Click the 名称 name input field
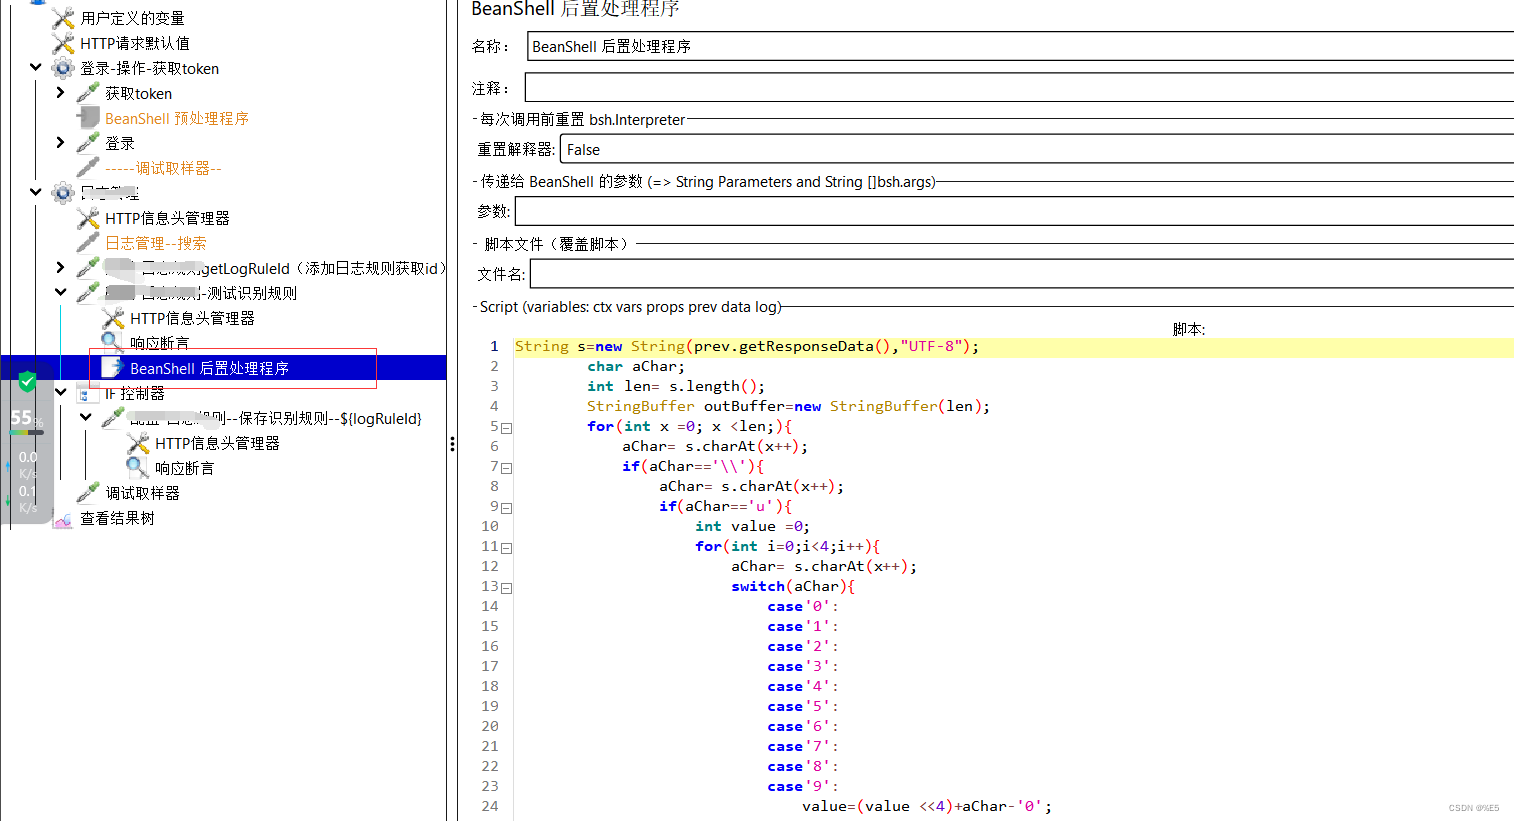This screenshot has height=821, width=1514. coord(1020,46)
